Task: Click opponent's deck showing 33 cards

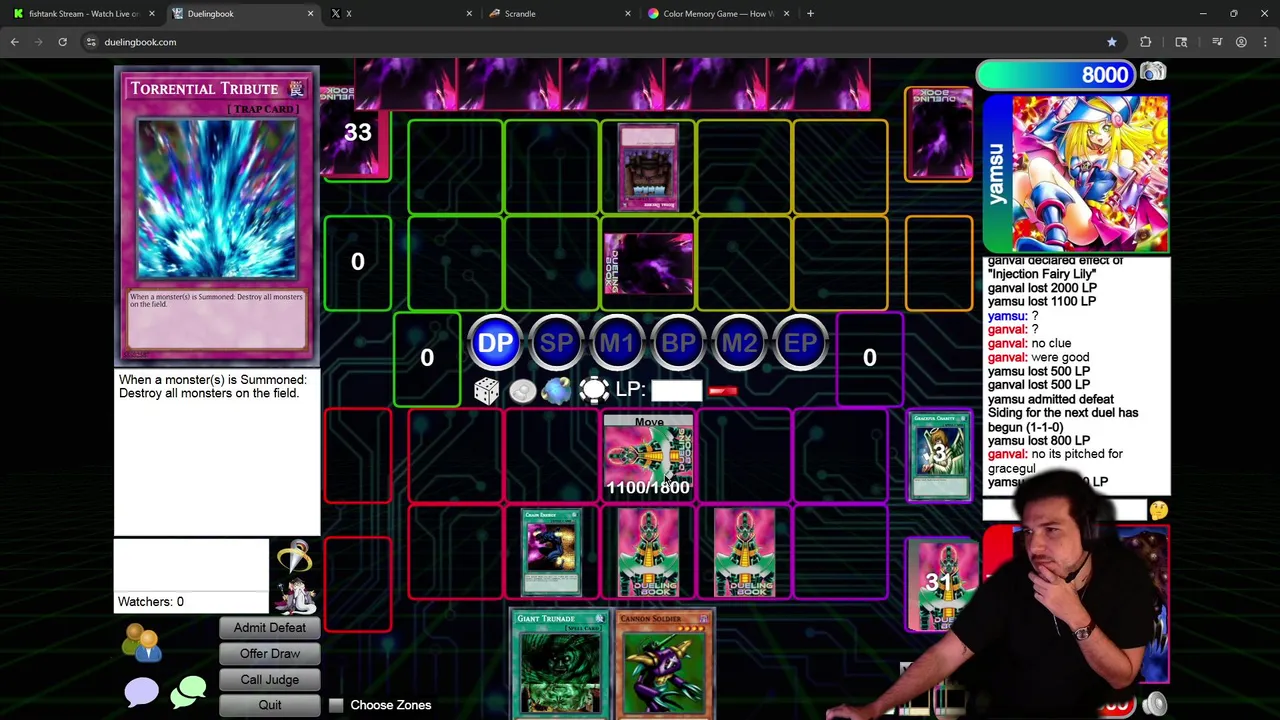Action: [357, 133]
